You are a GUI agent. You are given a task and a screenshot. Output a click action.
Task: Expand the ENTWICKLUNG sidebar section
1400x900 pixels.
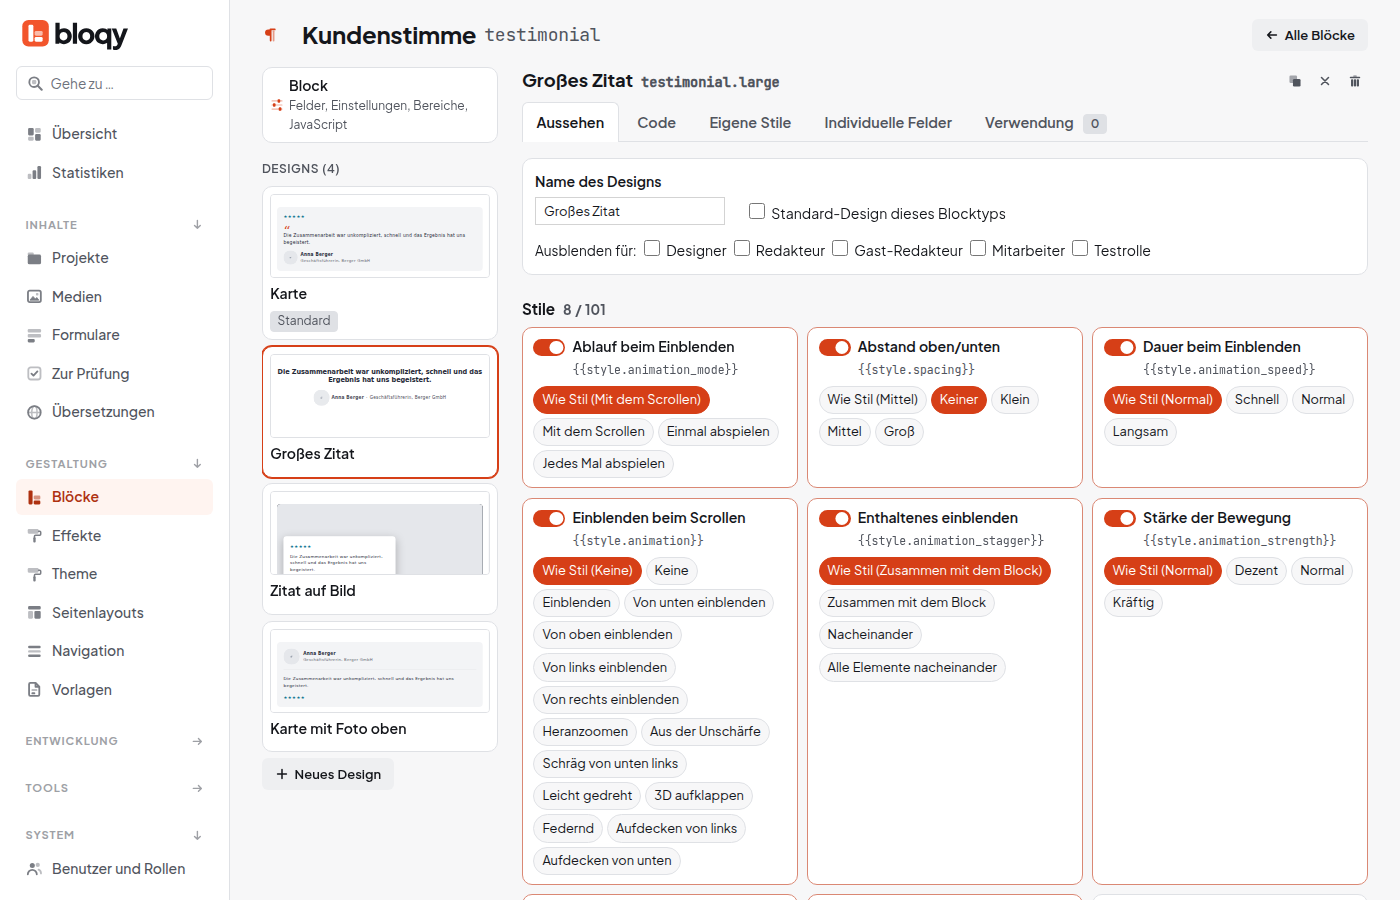[197, 741]
